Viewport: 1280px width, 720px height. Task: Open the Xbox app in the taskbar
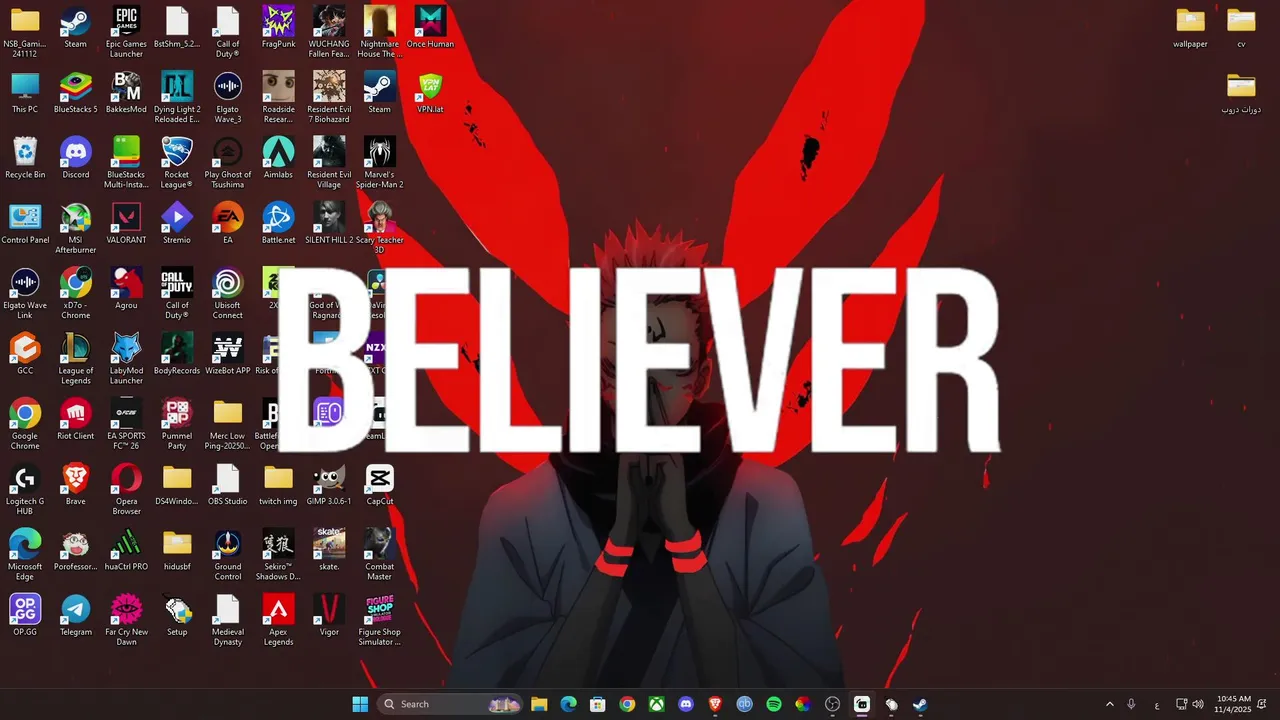click(x=657, y=704)
